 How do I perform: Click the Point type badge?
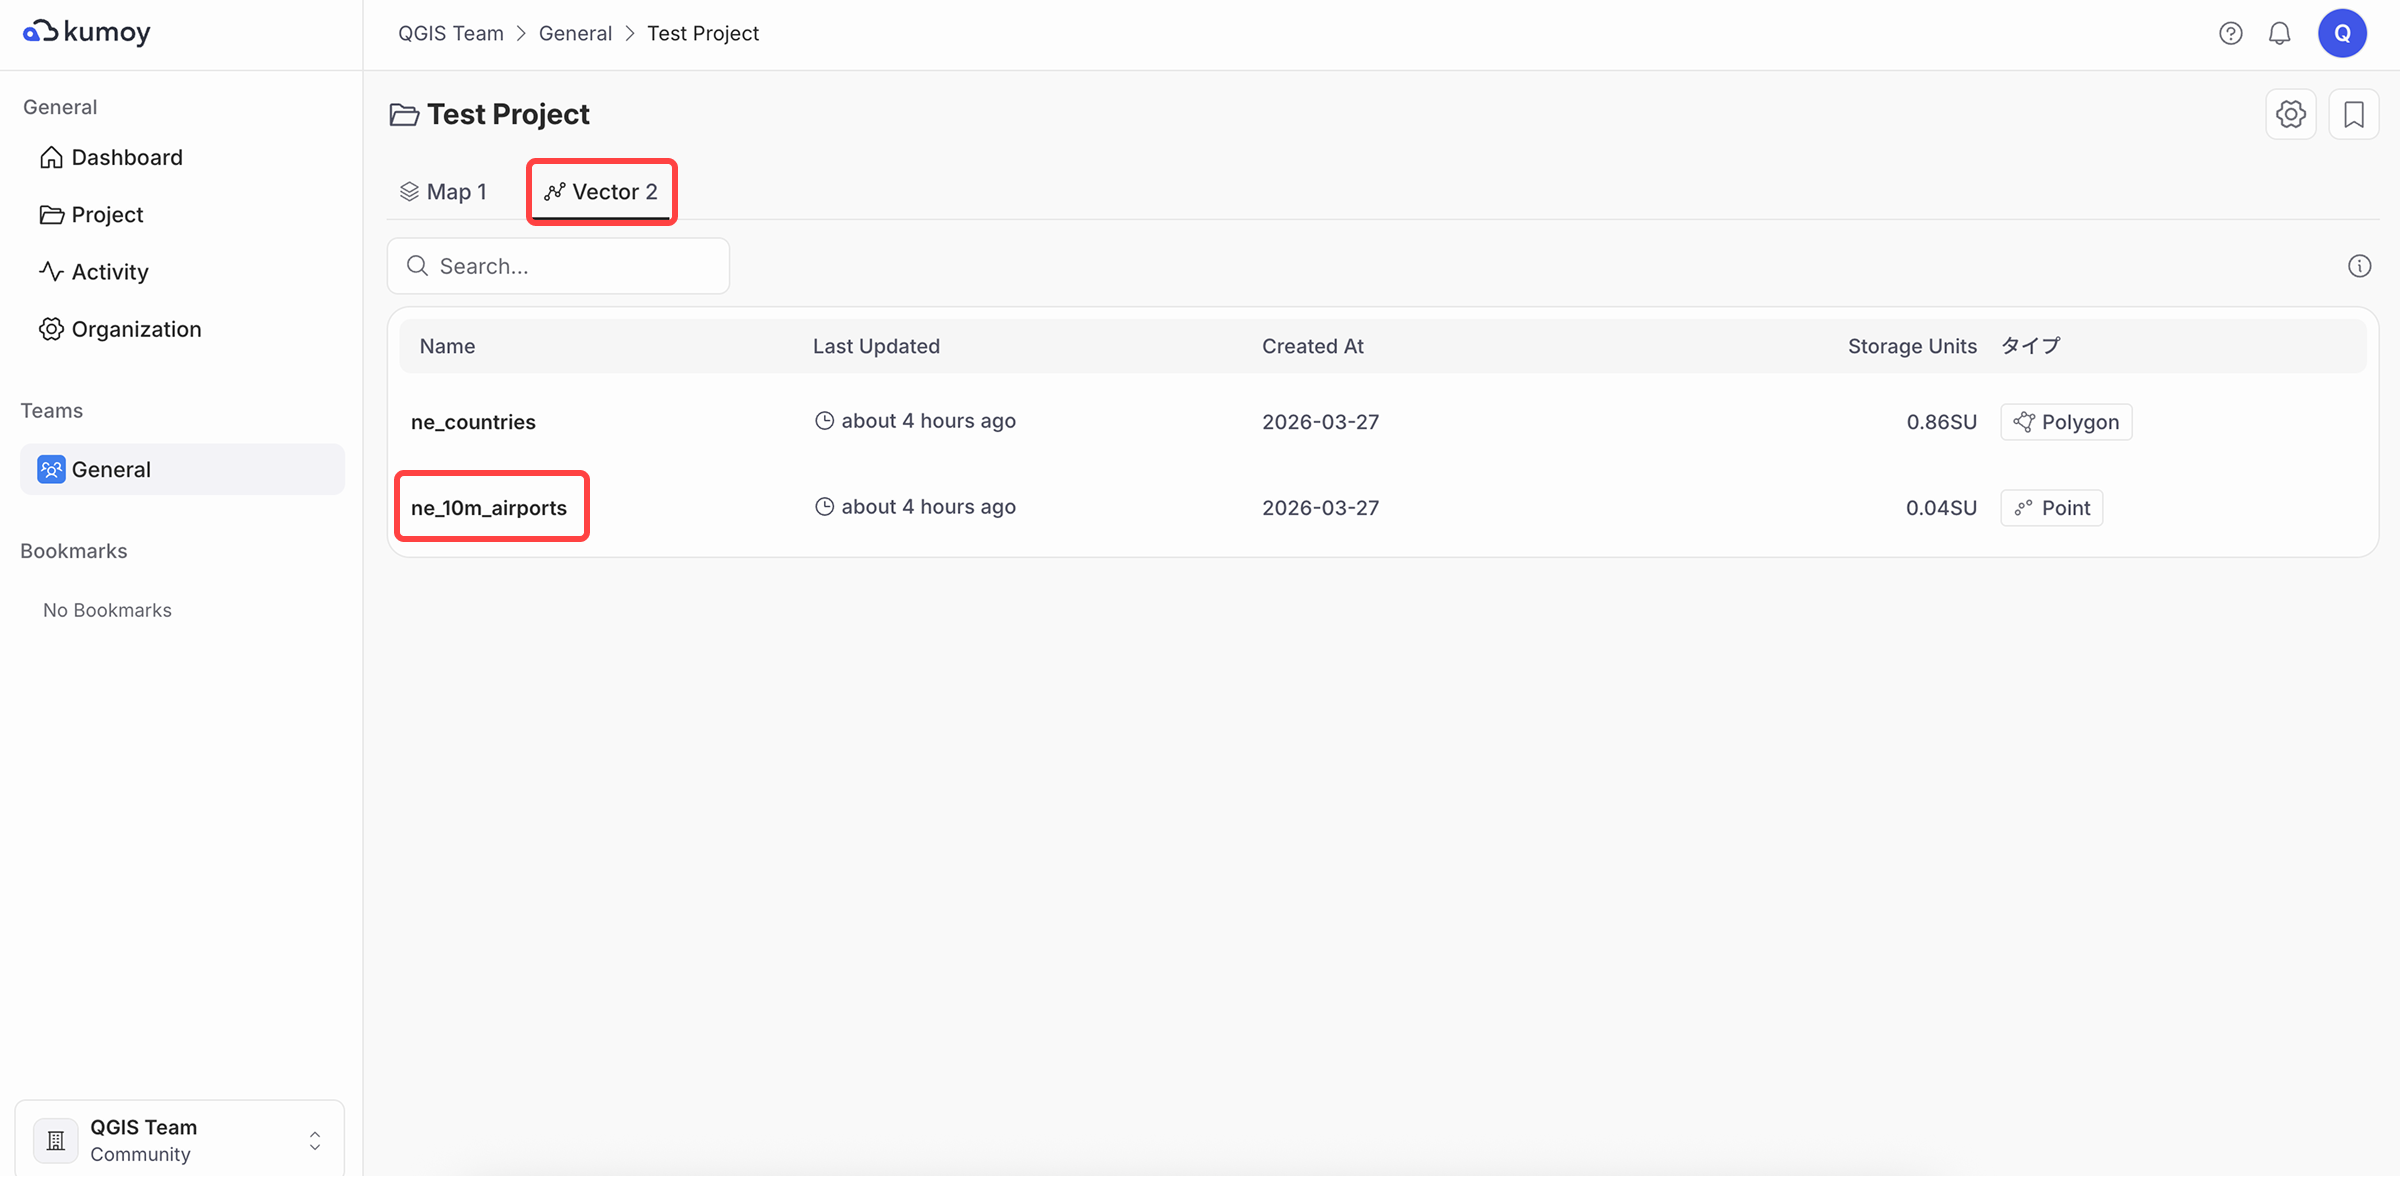click(2051, 508)
